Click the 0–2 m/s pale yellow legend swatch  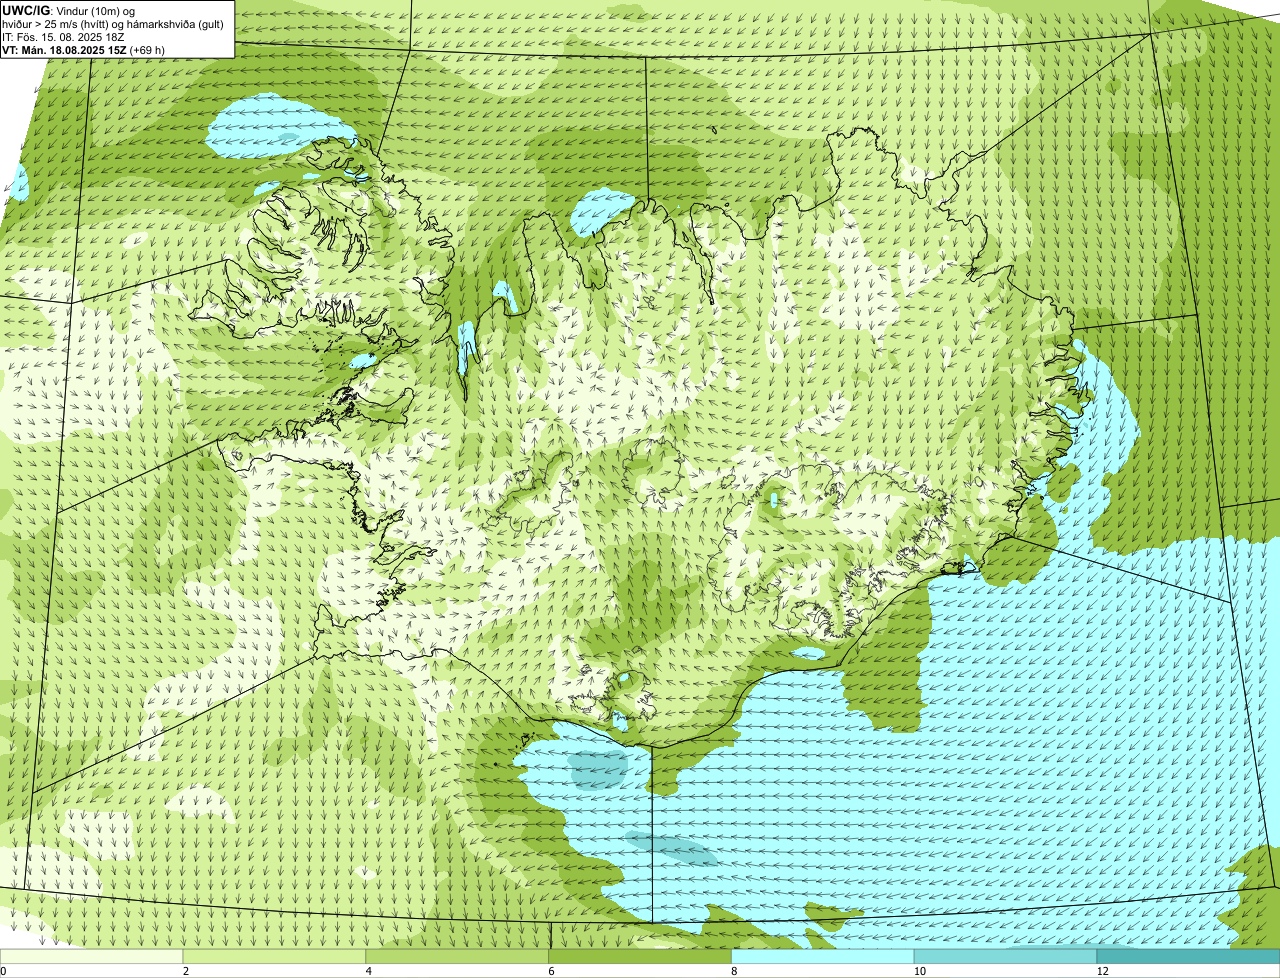pos(92,957)
